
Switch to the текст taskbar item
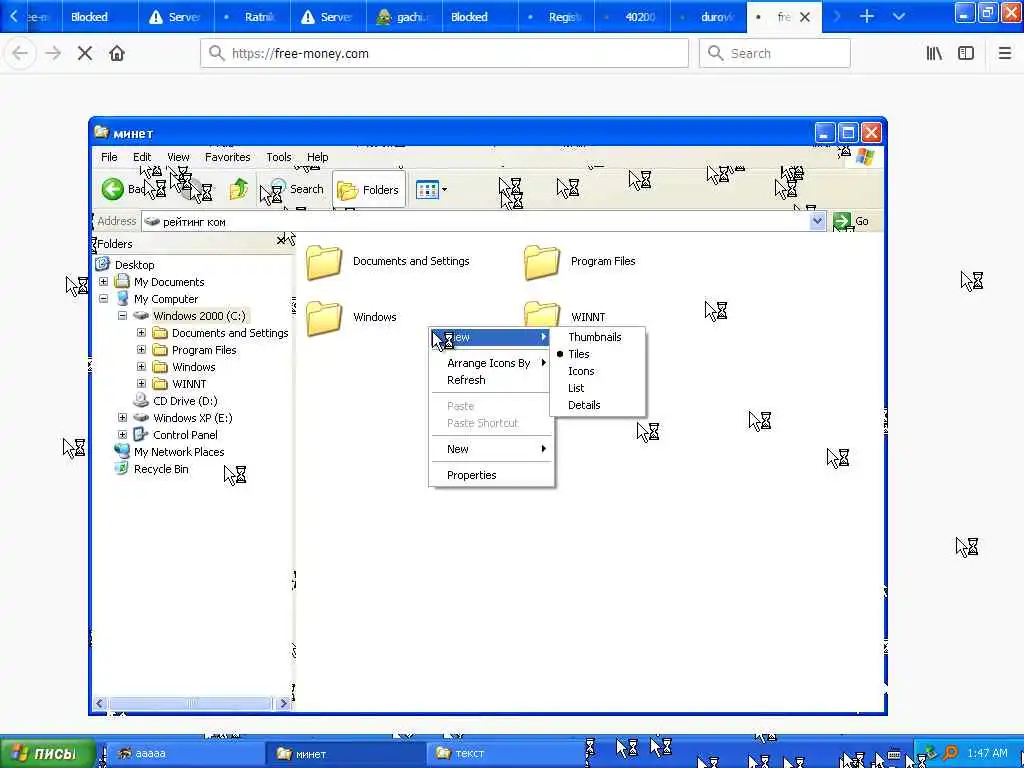coord(506,754)
